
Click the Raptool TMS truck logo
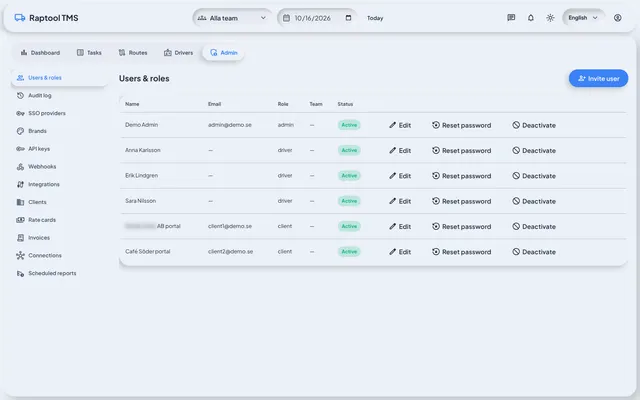20,18
